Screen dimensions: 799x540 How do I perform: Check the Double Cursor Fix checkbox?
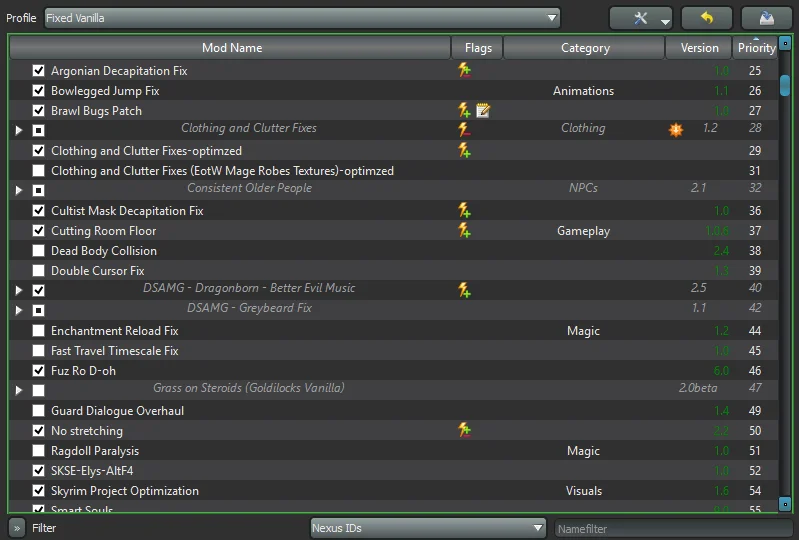tap(38, 270)
